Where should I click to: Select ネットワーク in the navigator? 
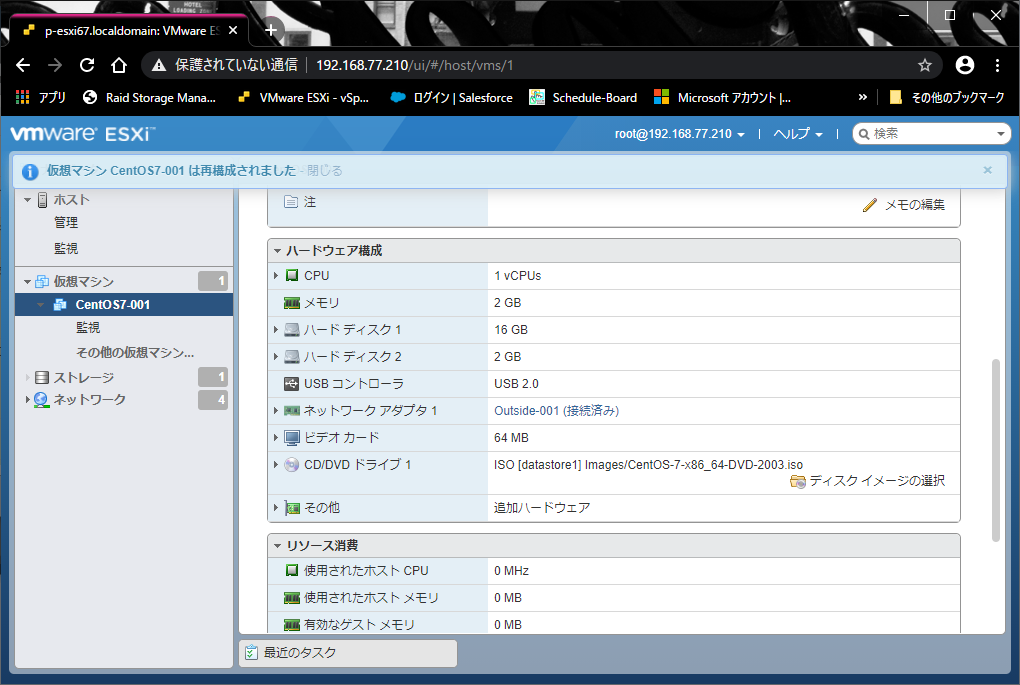point(89,399)
